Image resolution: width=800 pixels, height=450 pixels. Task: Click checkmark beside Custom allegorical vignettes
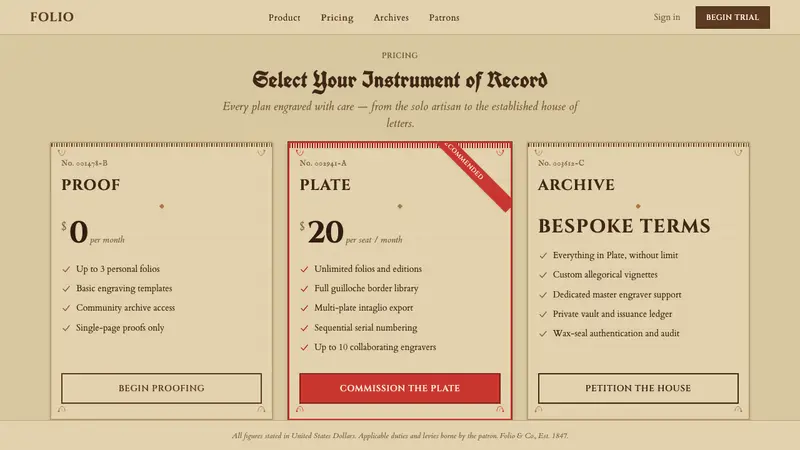click(543, 275)
